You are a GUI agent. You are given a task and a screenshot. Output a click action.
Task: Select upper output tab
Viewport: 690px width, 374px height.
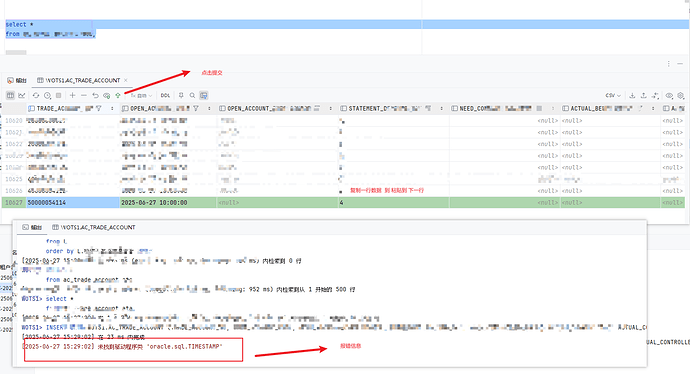17,81
